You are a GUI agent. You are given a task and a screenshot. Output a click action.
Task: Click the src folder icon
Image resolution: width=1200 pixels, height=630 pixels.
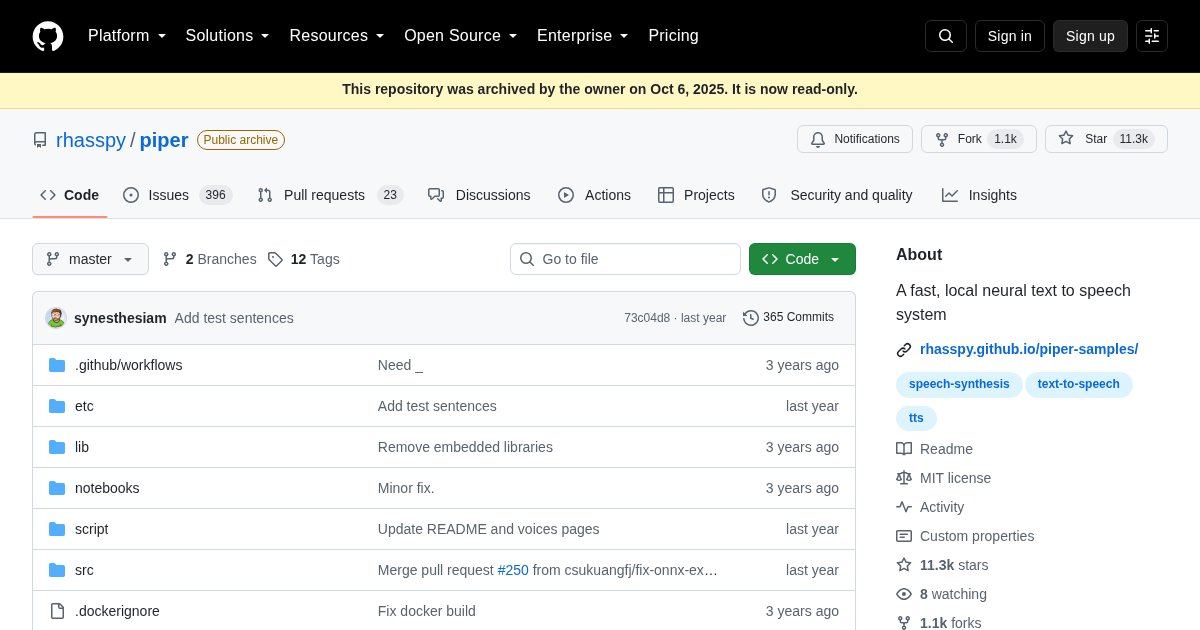pos(57,570)
